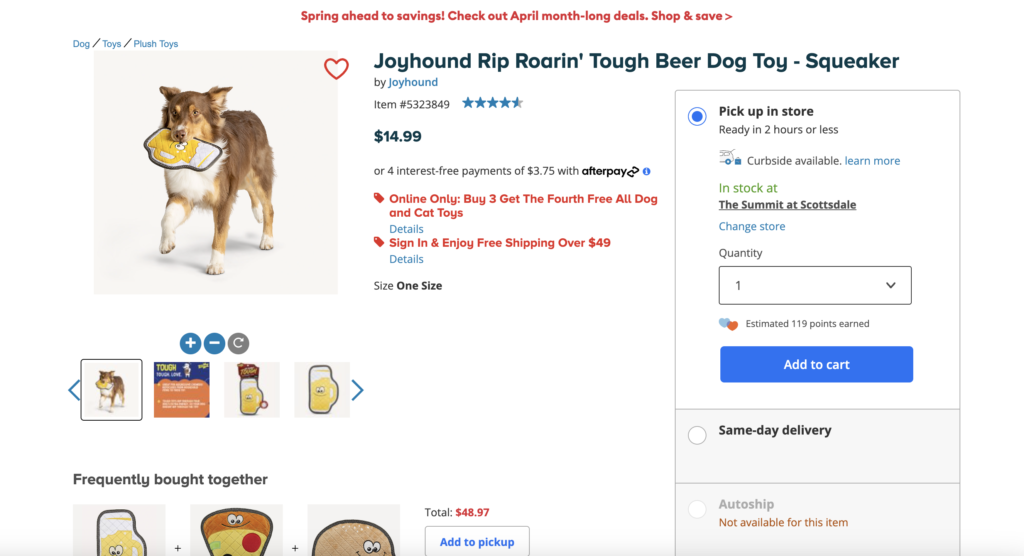1024x556 pixels.
Task: Zoom out with the minus icon
Action: pyautogui.click(x=214, y=343)
